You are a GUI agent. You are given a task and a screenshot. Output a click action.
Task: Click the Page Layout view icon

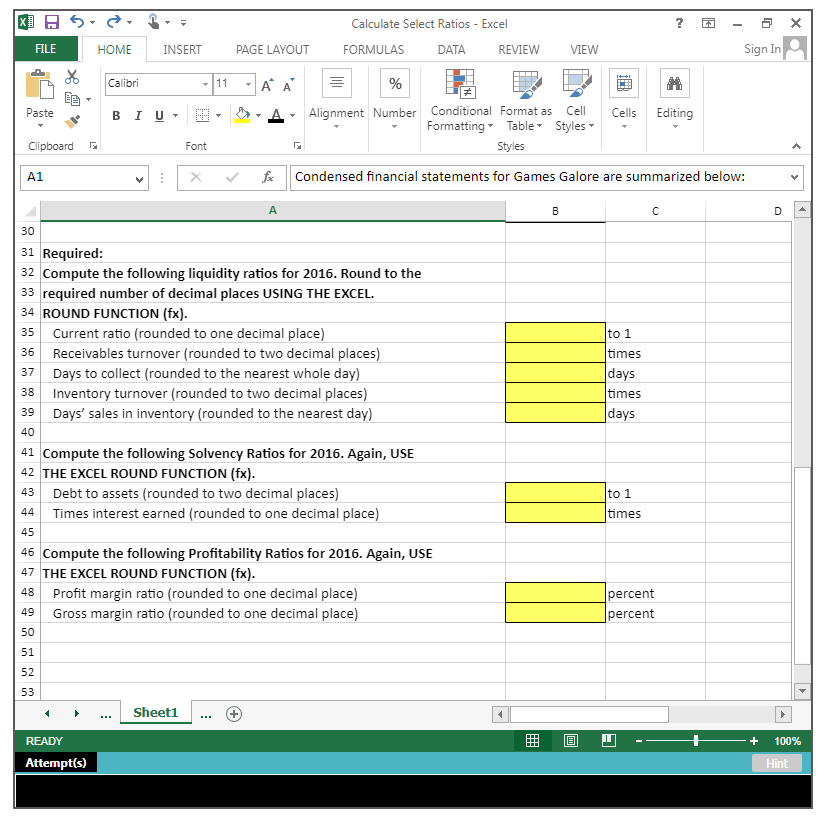click(x=571, y=741)
